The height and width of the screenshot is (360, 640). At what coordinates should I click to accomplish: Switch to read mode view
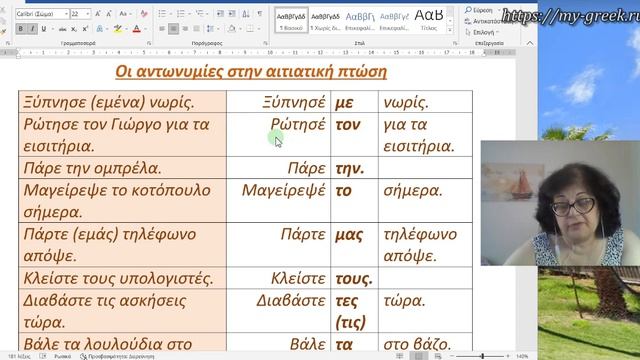[x=400, y=356]
